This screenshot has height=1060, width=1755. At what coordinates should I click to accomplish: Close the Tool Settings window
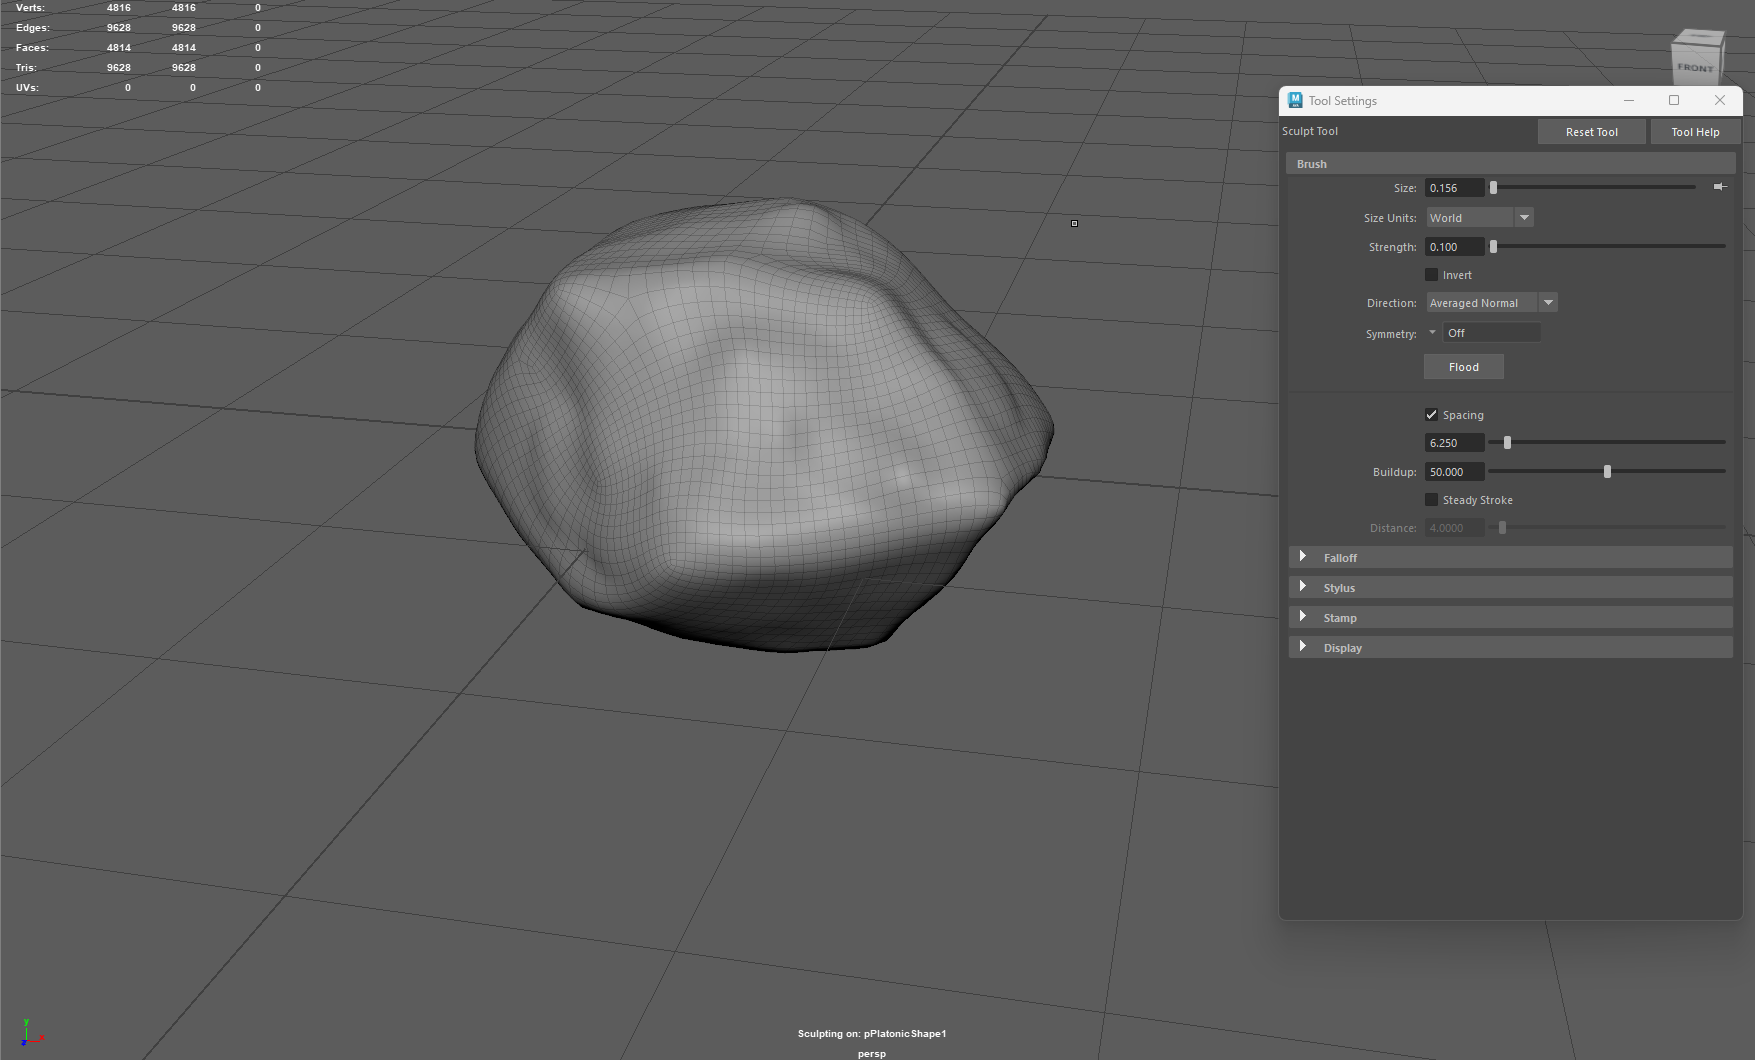tap(1720, 100)
